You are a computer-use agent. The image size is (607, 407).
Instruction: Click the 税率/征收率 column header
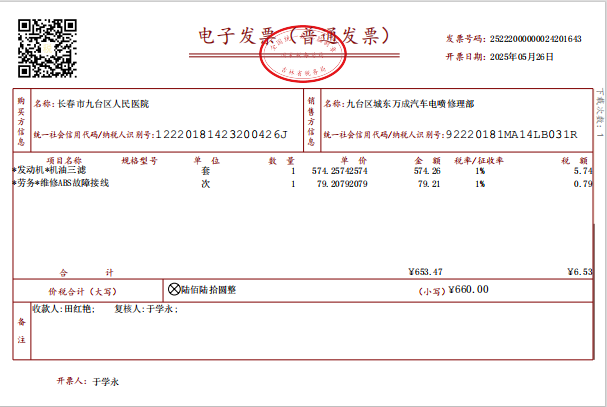click(479, 161)
